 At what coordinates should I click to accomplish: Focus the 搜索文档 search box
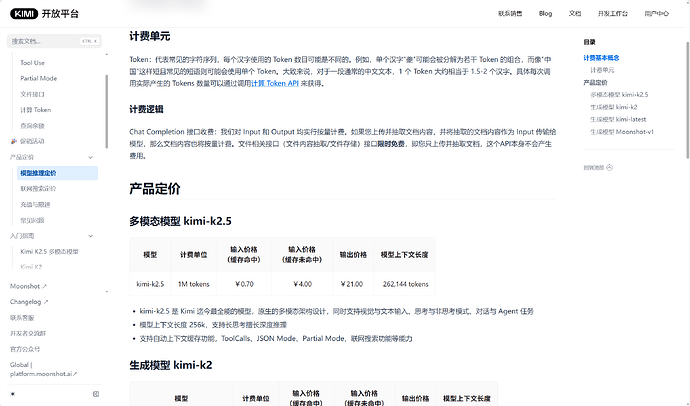tap(54, 41)
